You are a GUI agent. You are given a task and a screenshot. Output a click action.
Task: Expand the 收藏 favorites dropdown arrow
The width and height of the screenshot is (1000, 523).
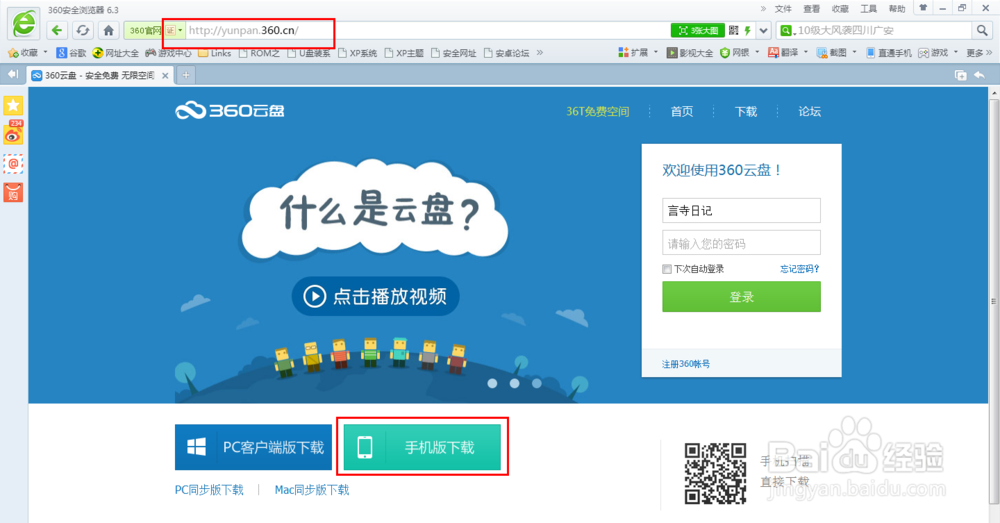pos(45,52)
